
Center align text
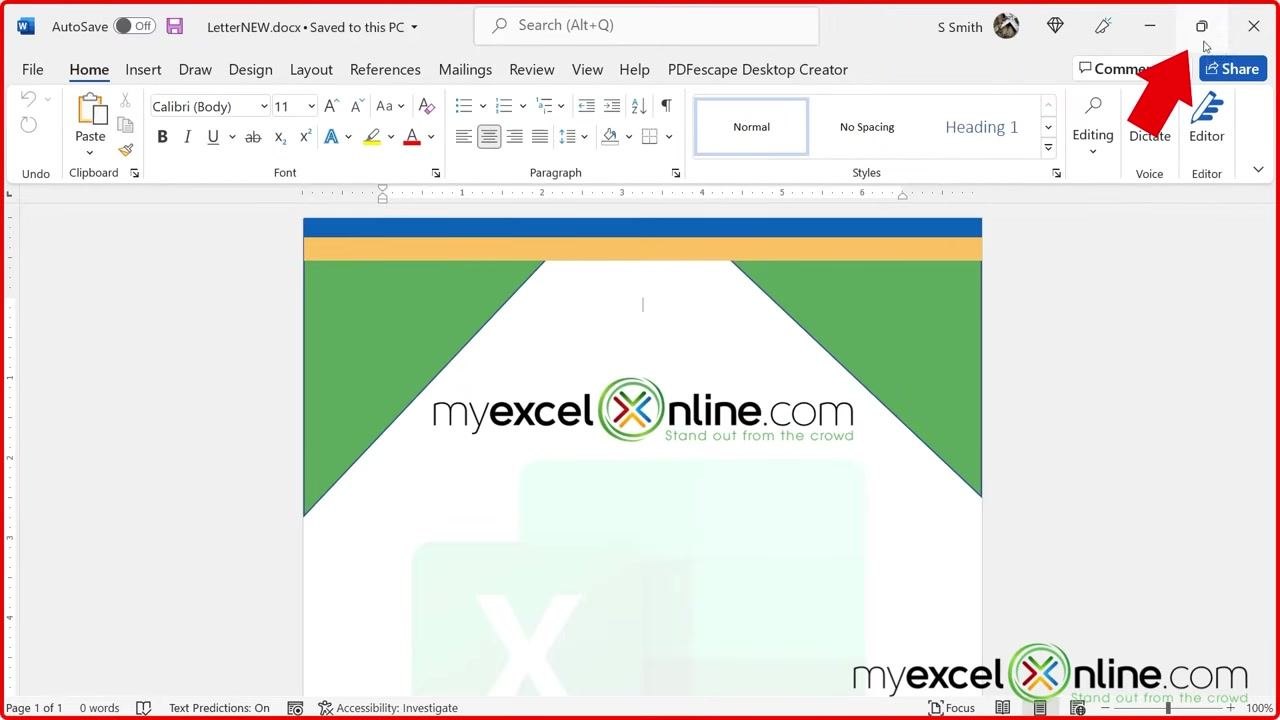[489, 137]
